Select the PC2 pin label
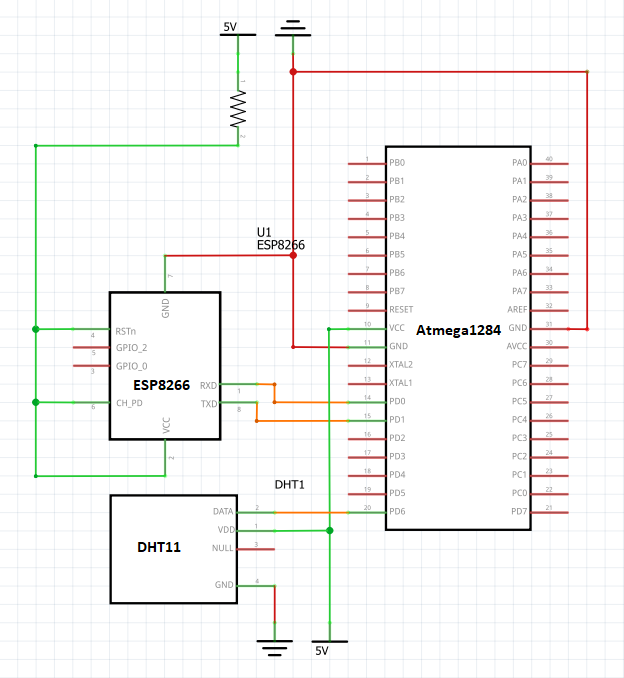Viewport: 624px width, 678px height. point(520,456)
